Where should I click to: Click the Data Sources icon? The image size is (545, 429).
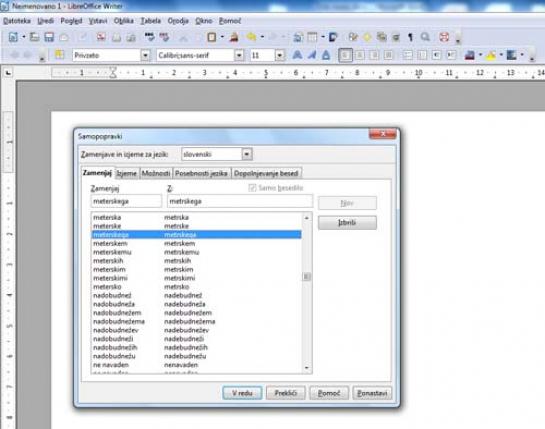tap(396, 37)
